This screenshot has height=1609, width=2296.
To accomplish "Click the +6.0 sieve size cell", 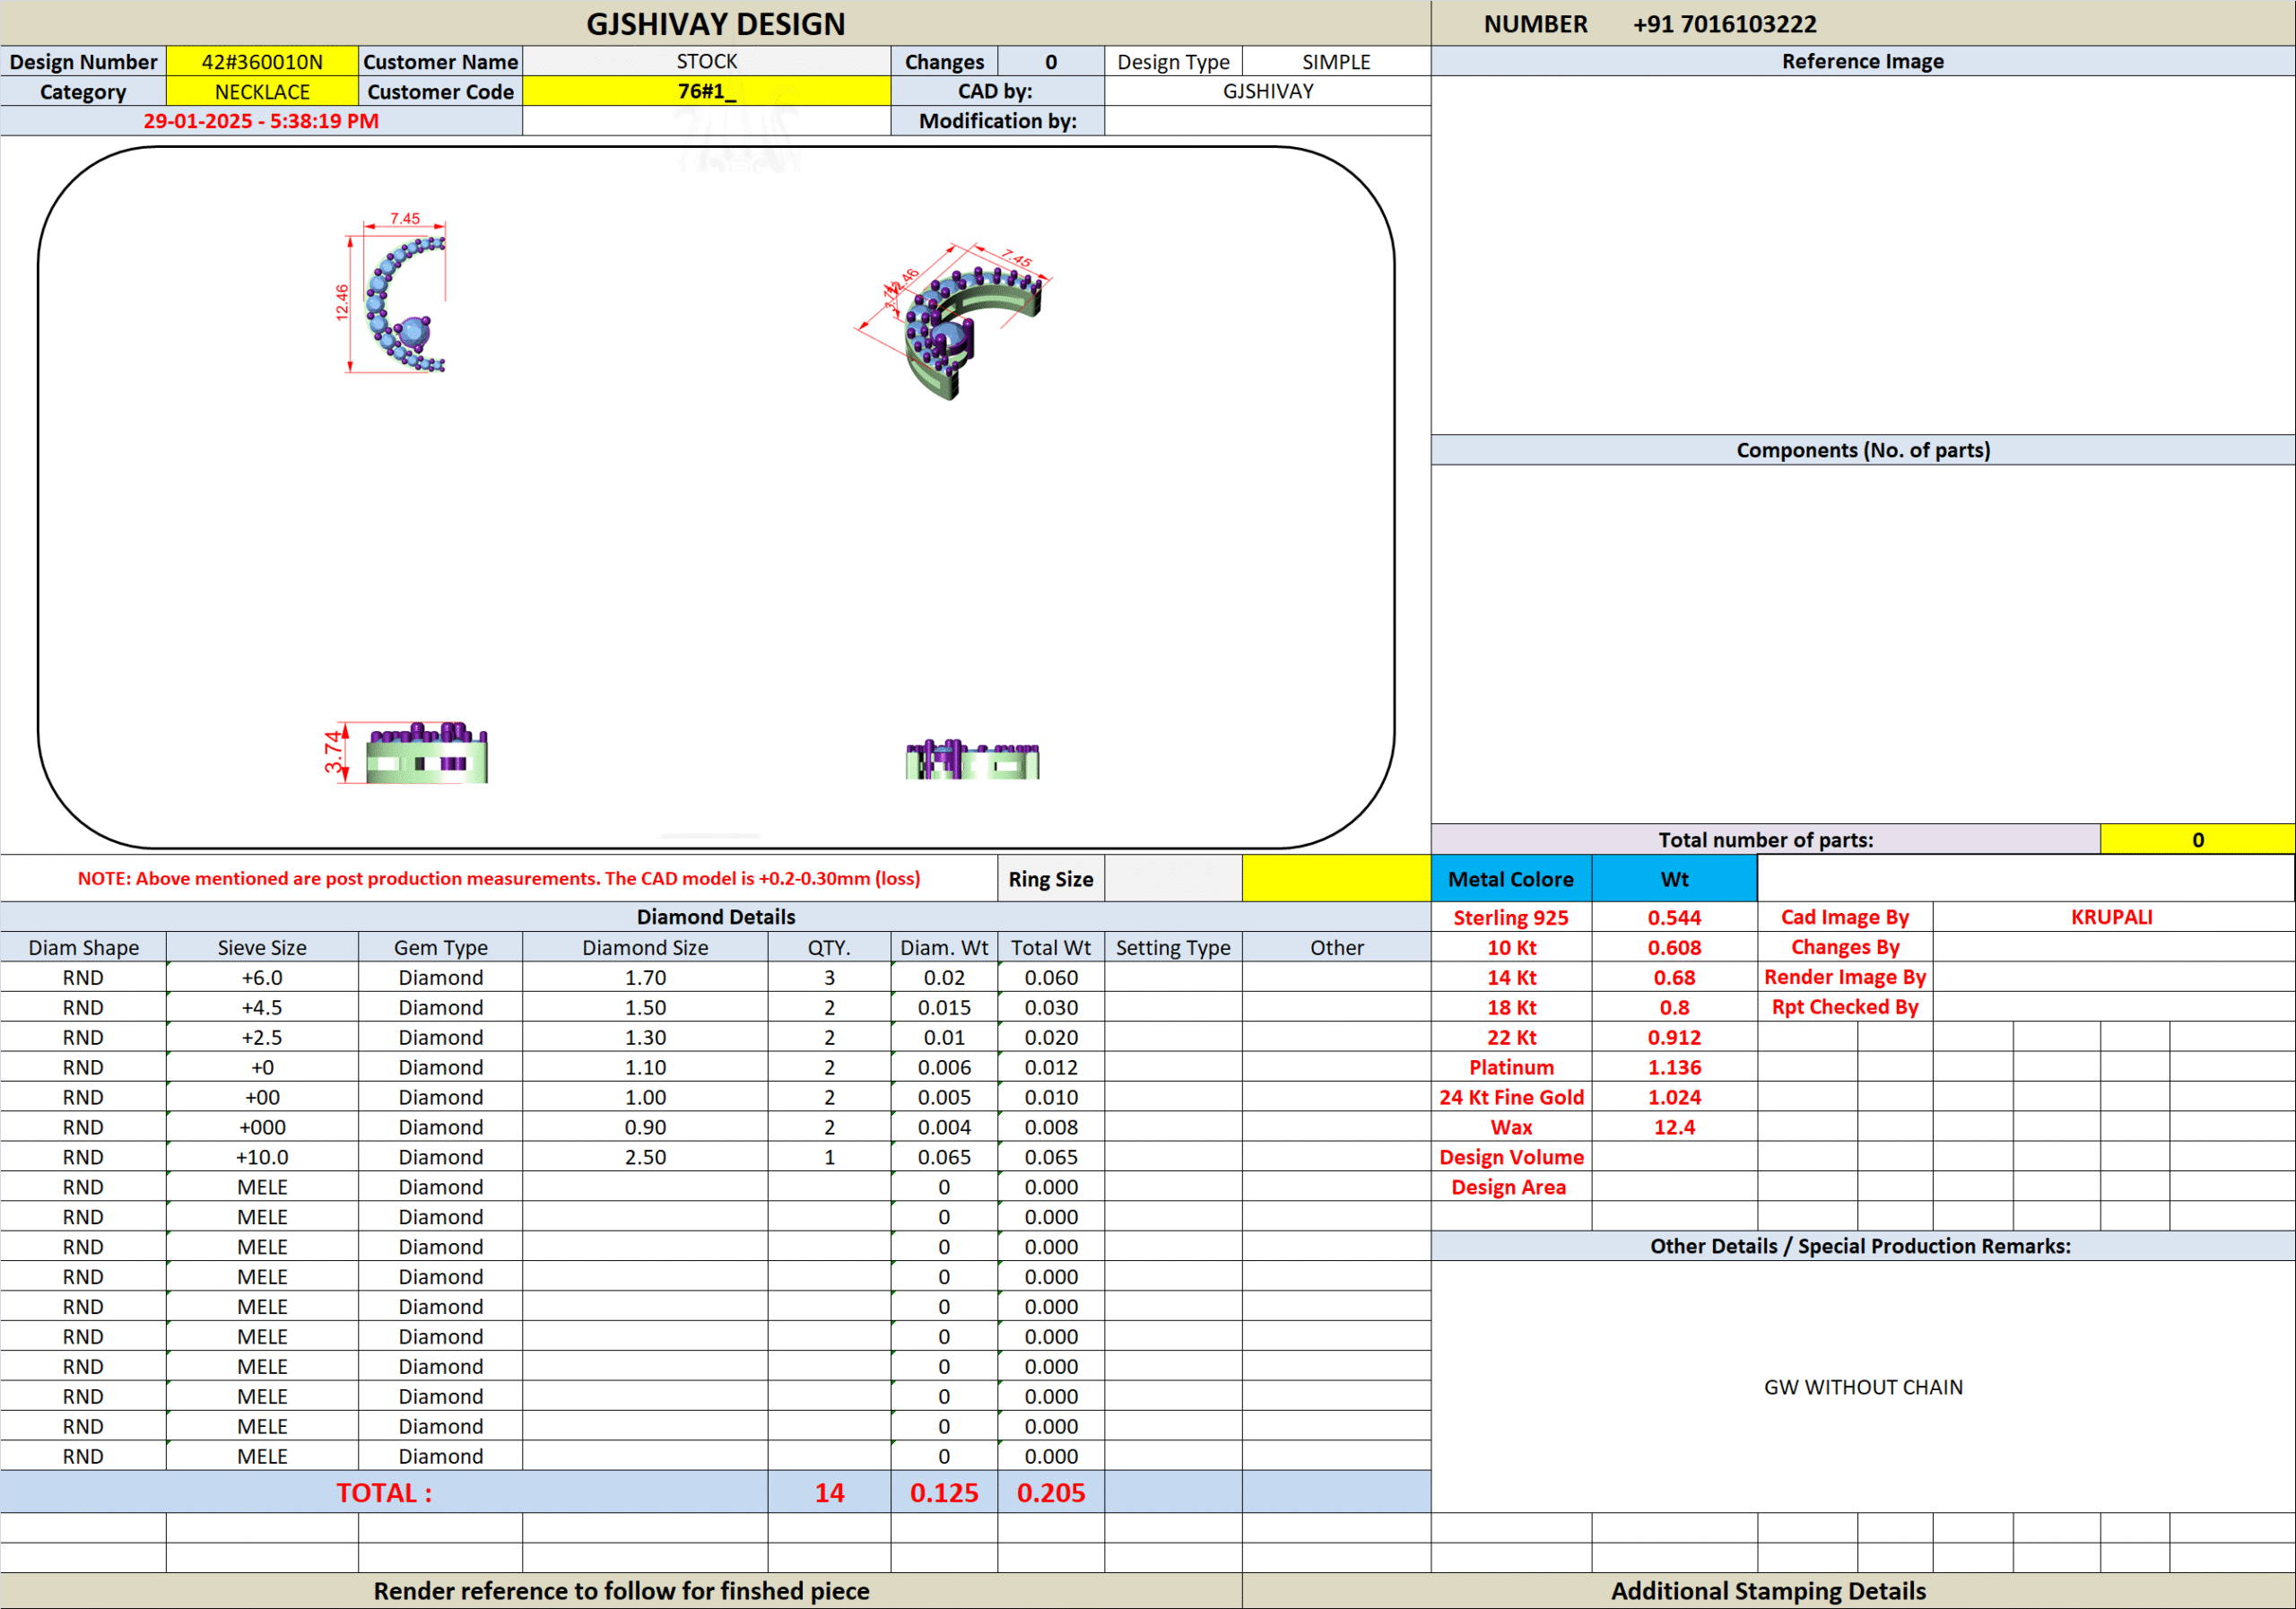I will [x=262, y=977].
